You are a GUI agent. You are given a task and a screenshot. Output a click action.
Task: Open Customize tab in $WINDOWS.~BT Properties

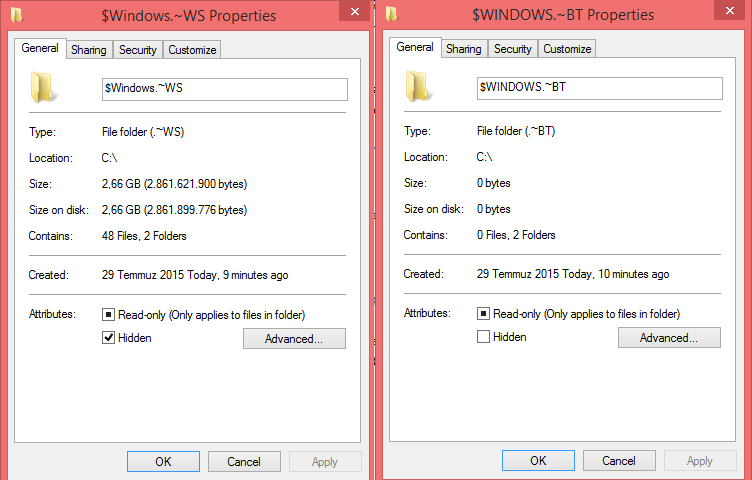[x=567, y=49]
